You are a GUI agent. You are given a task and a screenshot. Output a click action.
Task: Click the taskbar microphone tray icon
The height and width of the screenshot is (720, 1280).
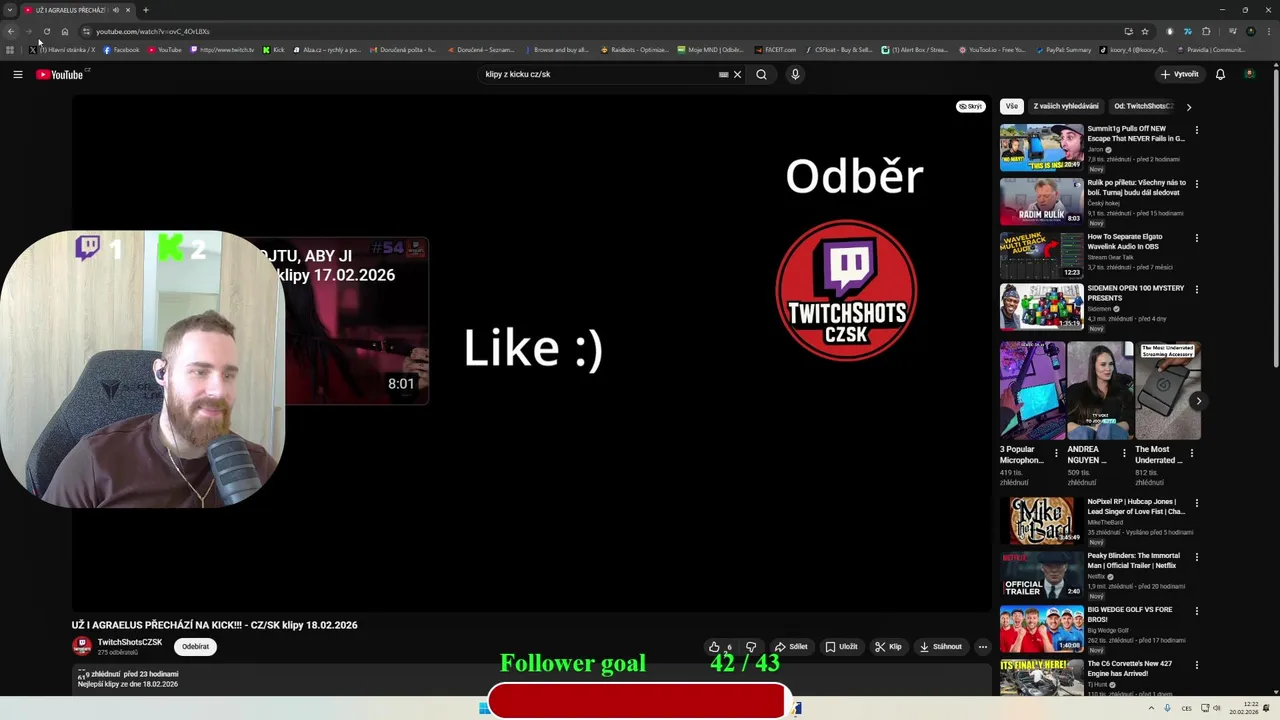[x=1168, y=708]
